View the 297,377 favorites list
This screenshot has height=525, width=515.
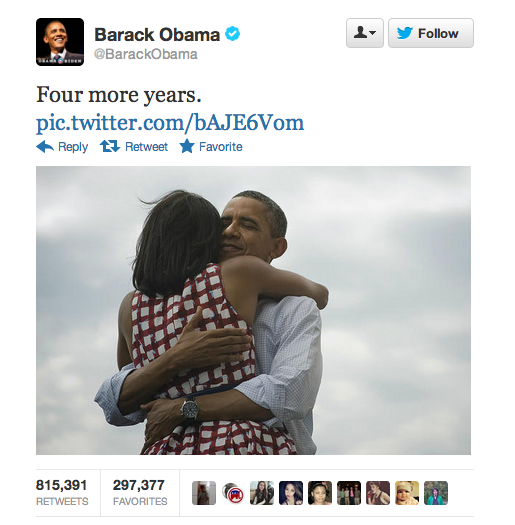click(140, 493)
